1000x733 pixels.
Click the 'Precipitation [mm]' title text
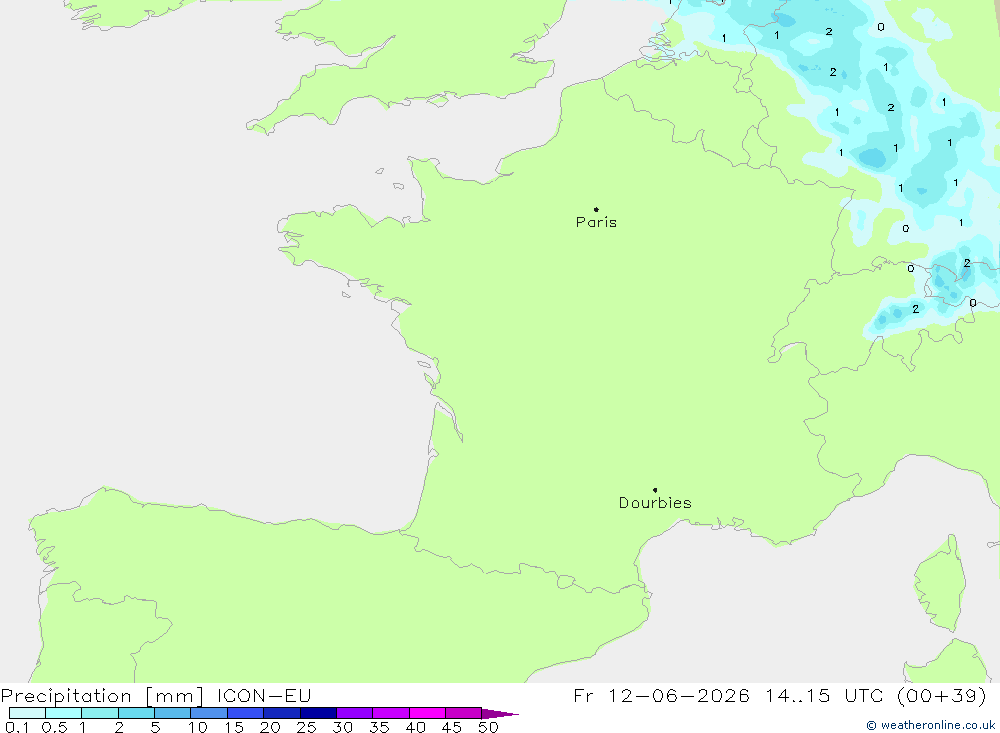(102, 695)
